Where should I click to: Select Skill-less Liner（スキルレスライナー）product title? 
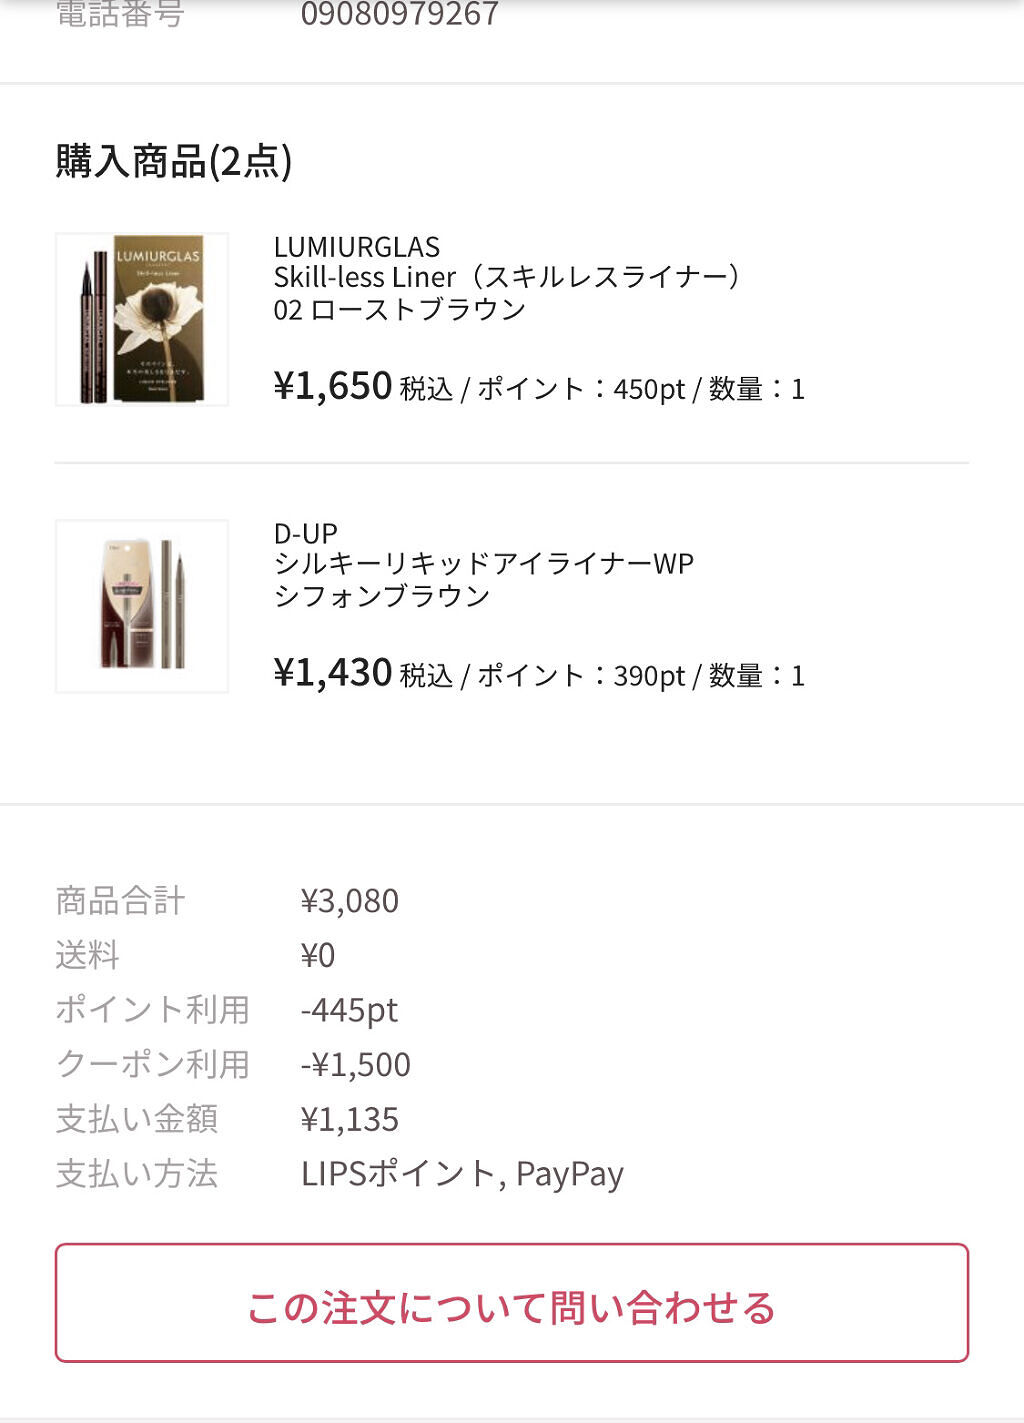508,277
